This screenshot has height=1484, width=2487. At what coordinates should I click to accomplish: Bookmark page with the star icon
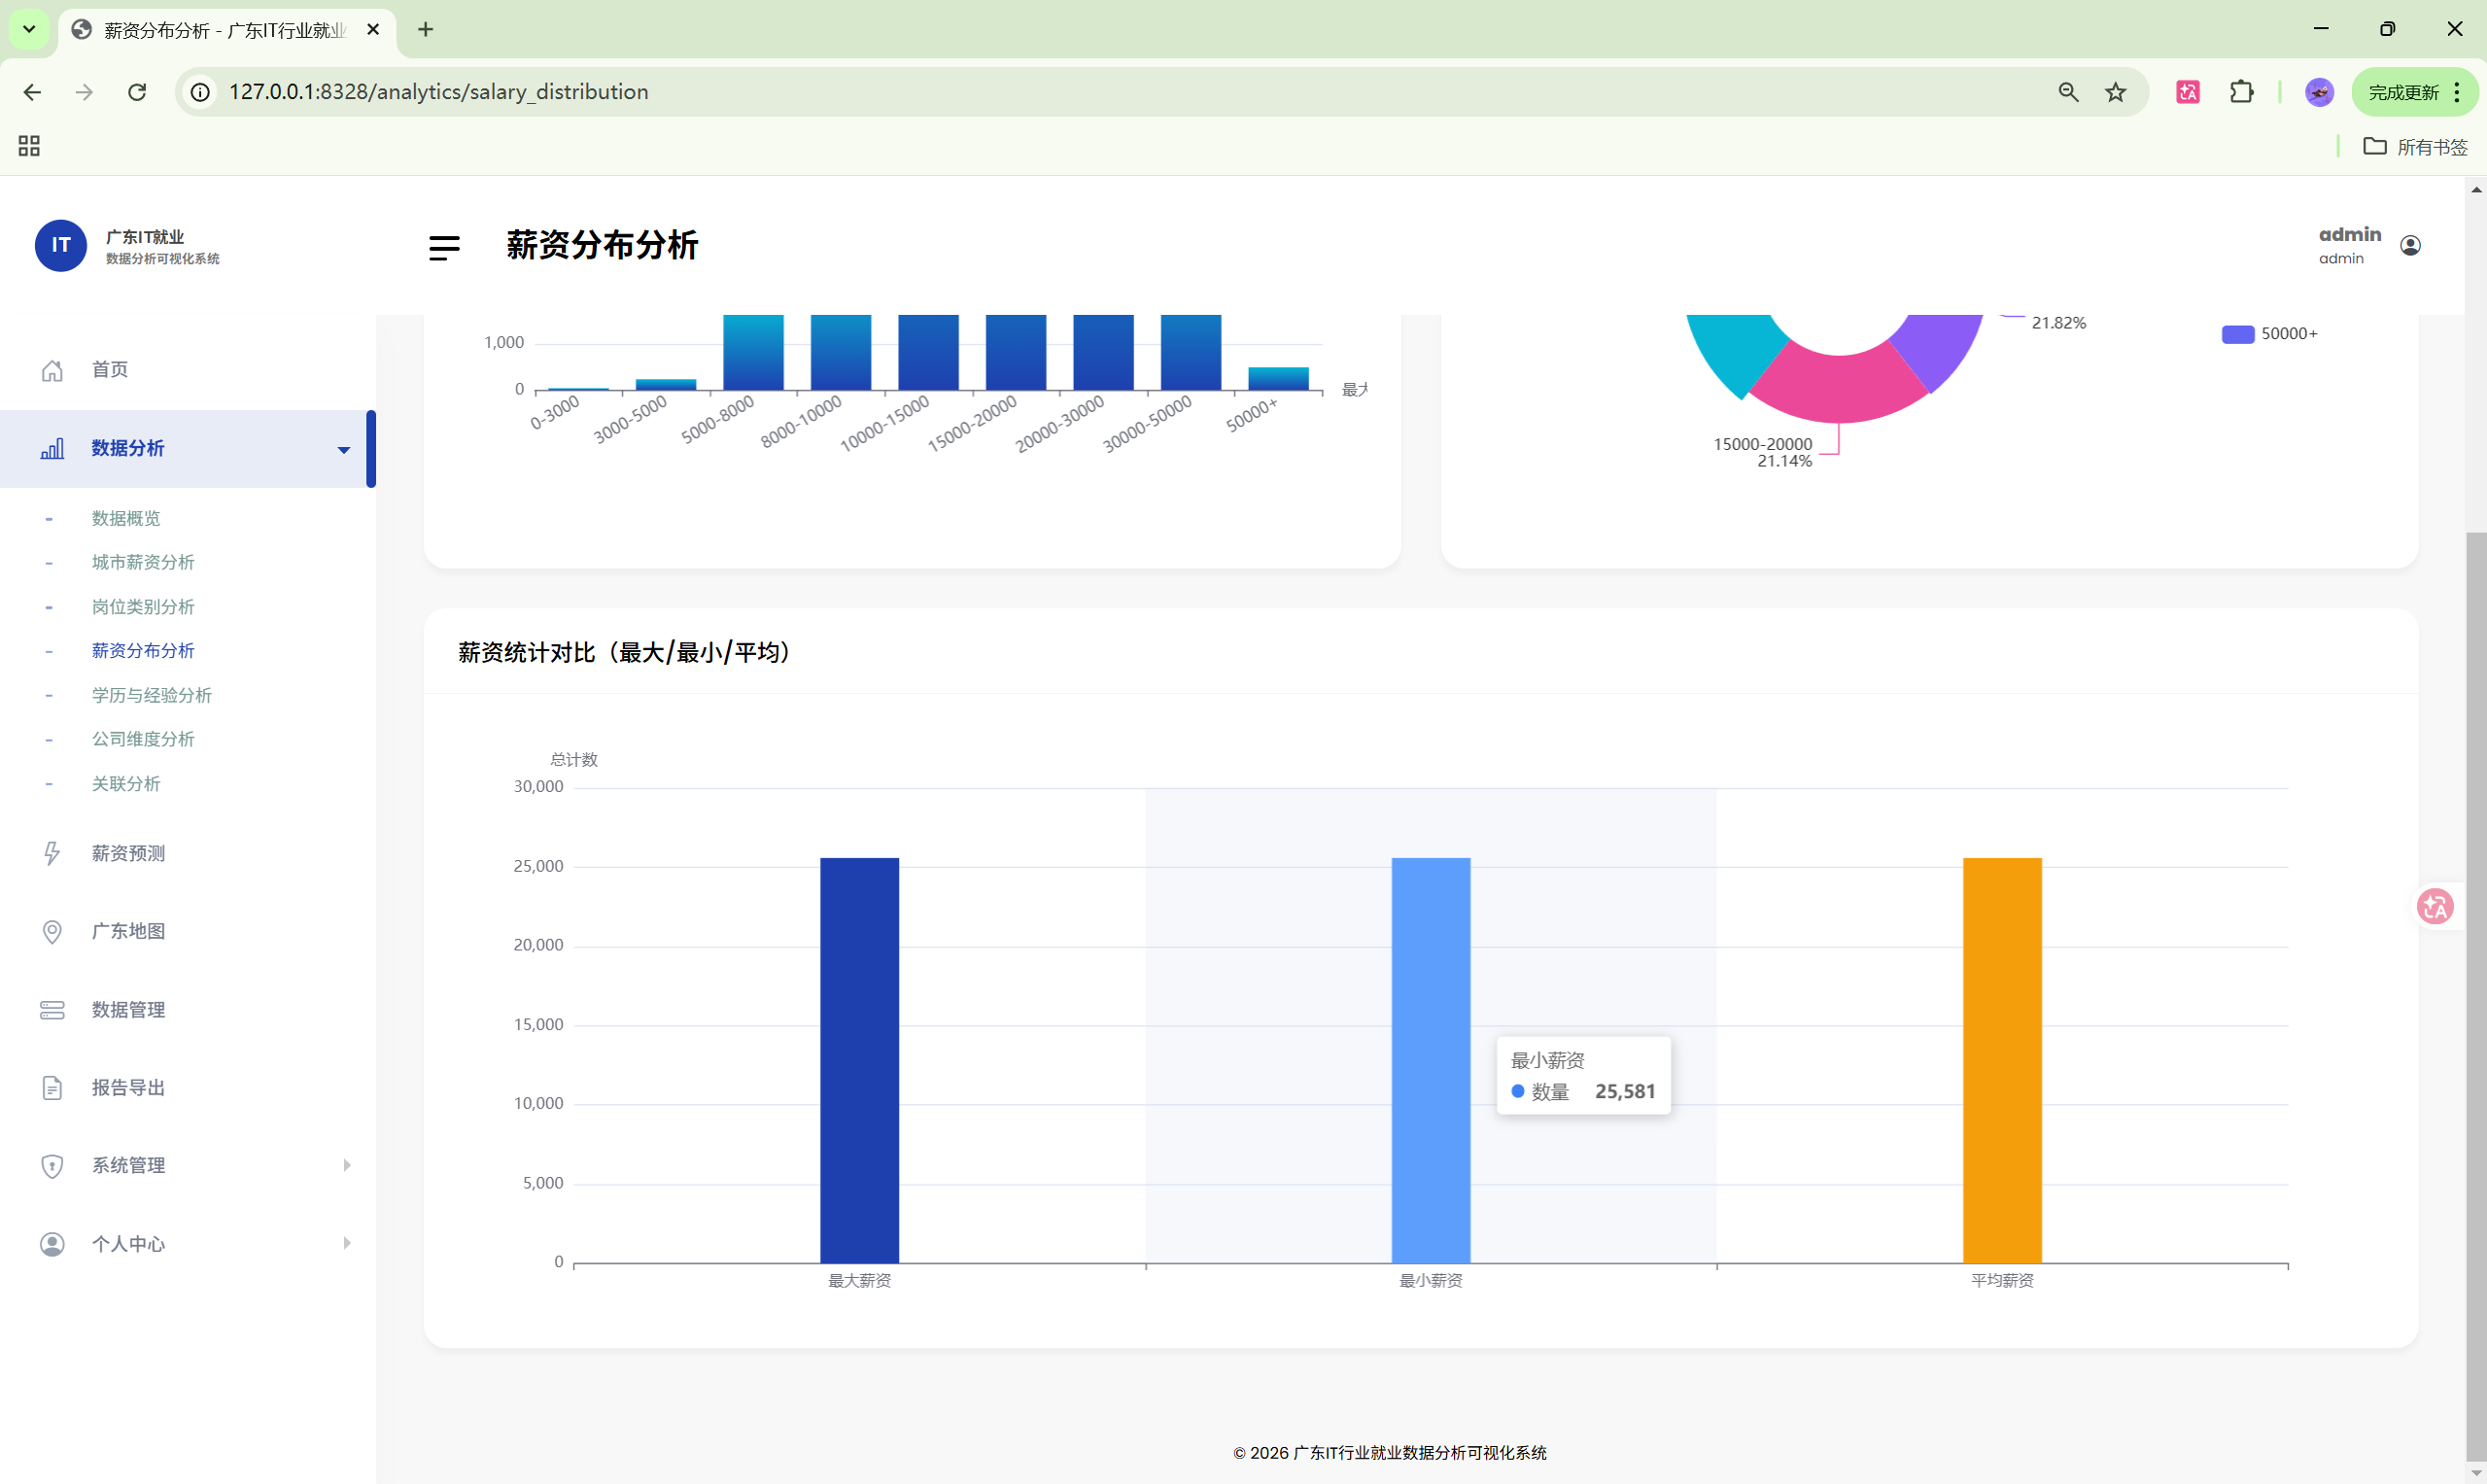[2115, 92]
